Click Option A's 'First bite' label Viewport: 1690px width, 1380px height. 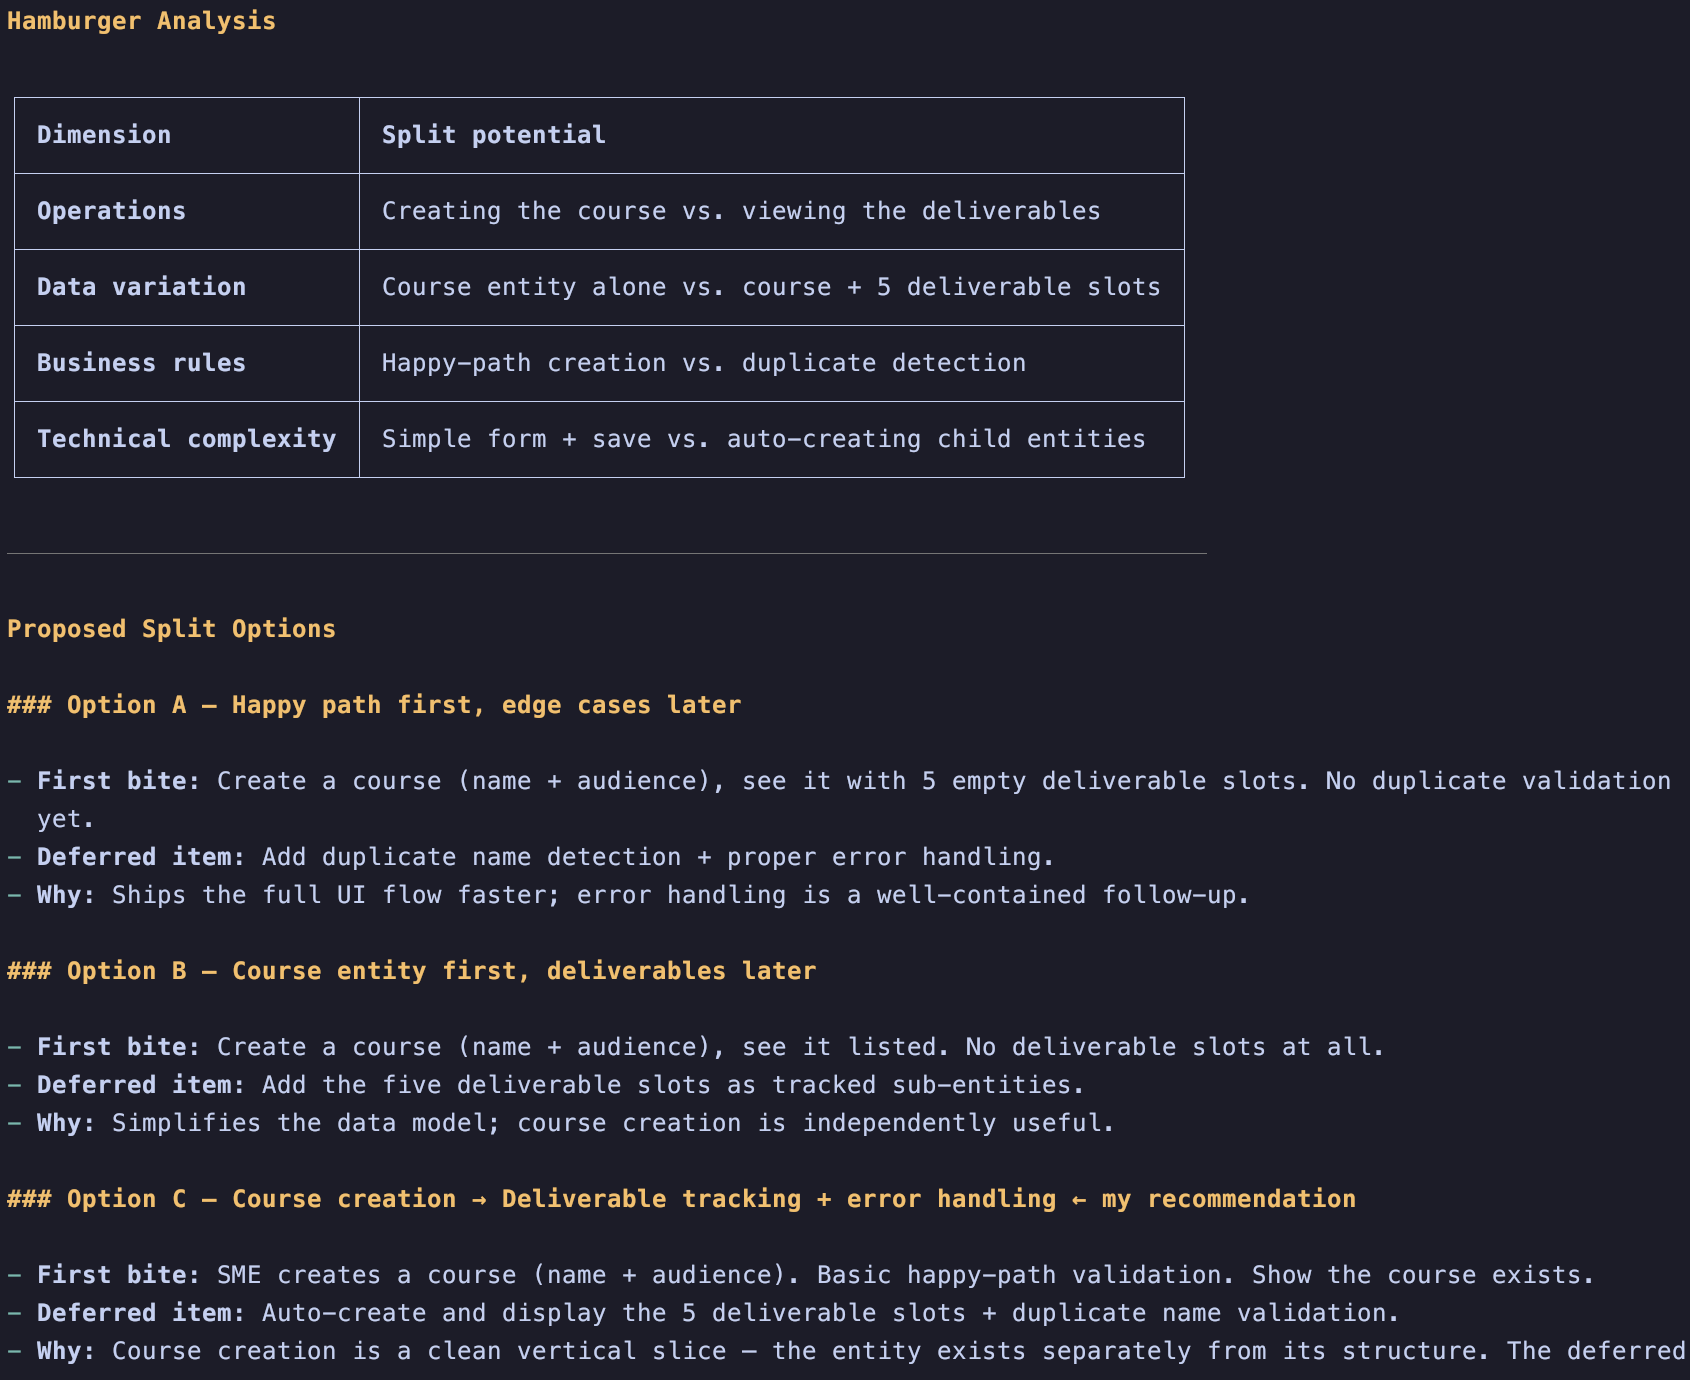(x=118, y=781)
